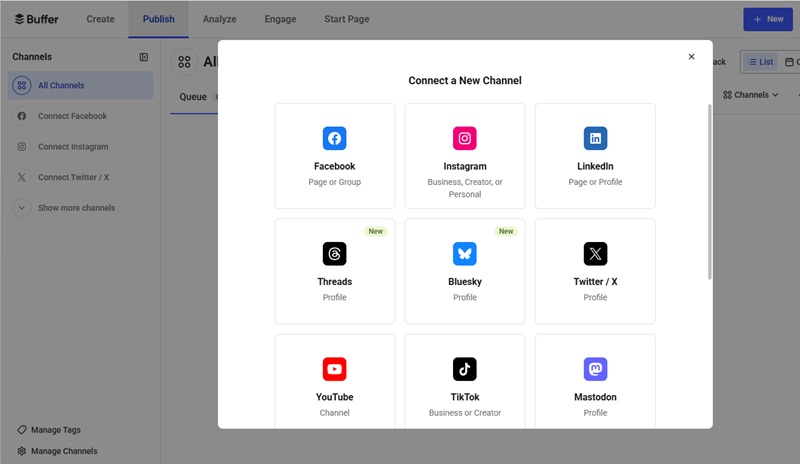Open the Channels filter dropdown
800x464 pixels.
(x=751, y=95)
